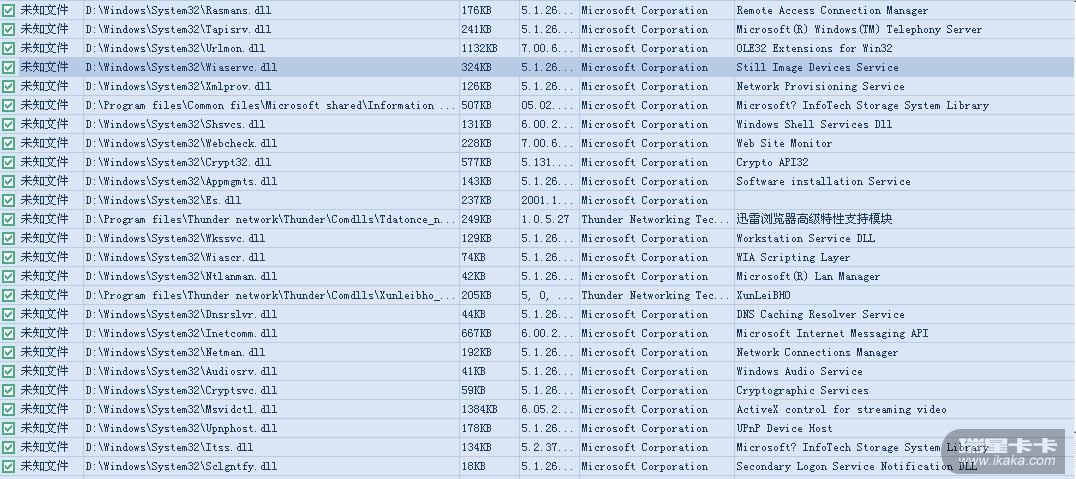Screen dimensions: 1076x479
Task: Click 'Windows Shell Services Dll' description
Action: coord(815,124)
